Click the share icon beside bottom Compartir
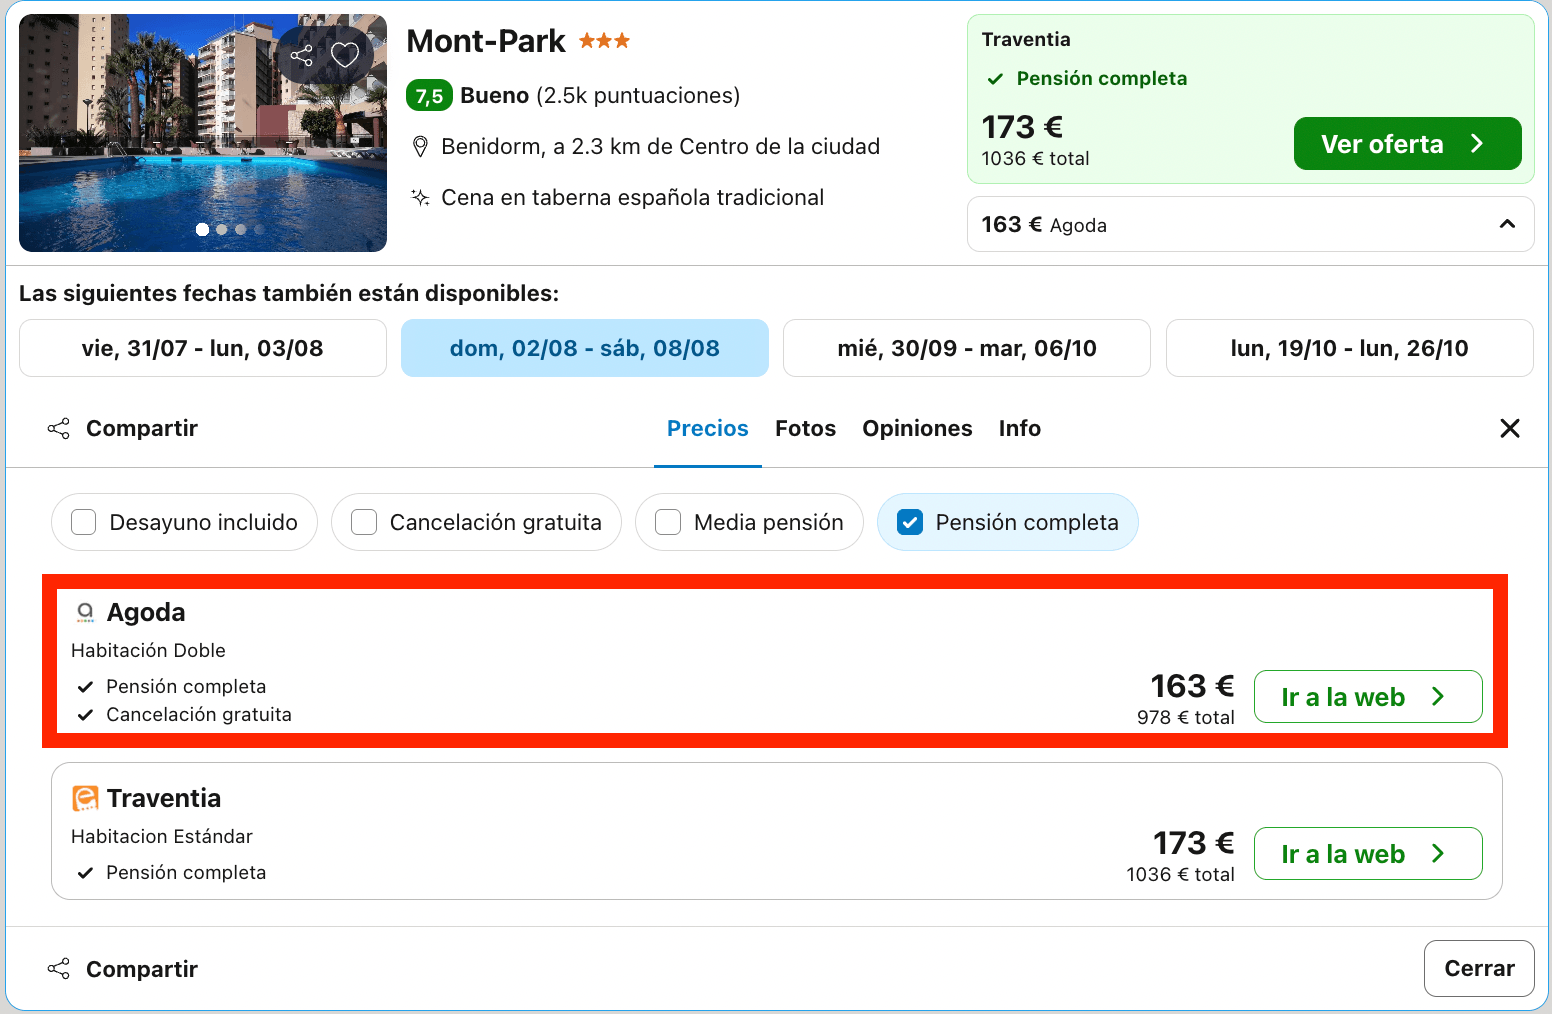This screenshot has width=1552, height=1014. coord(59,969)
